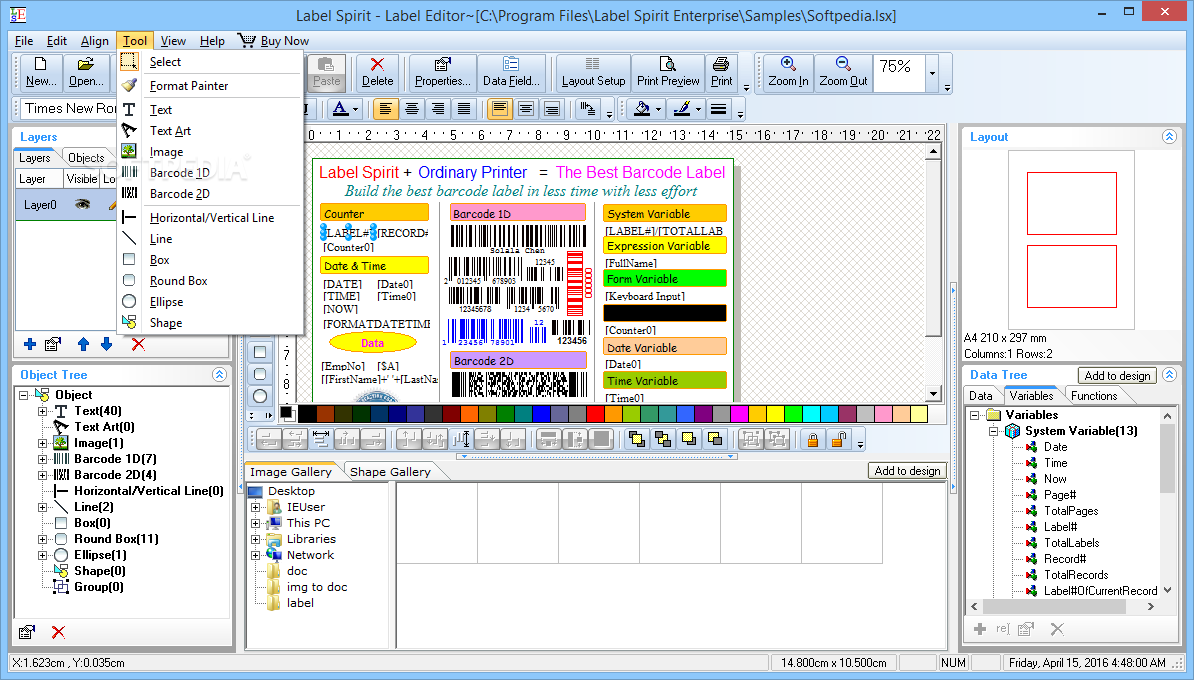The image size is (1194, 680).
Task: Move layer down with blue arrow
Action: (x=107, y=344)
